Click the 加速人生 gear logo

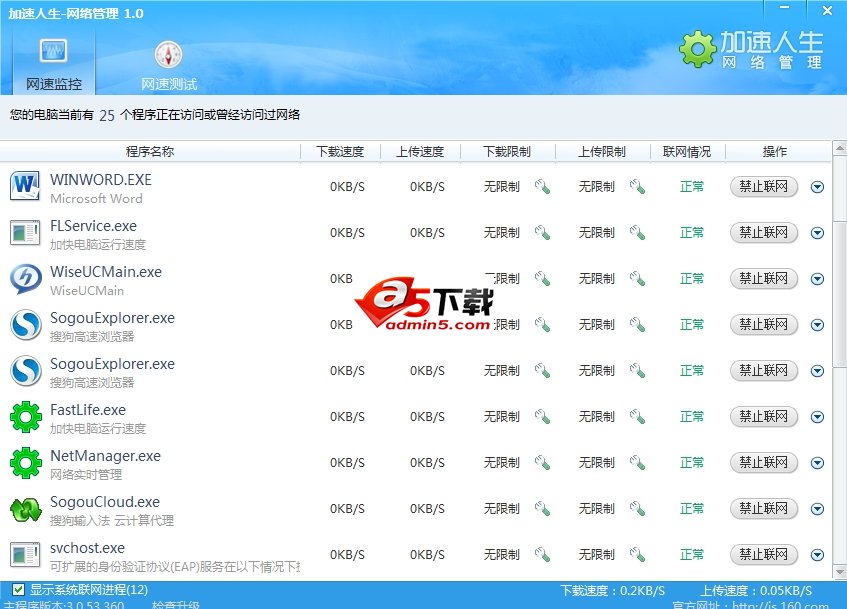[697, 49]
